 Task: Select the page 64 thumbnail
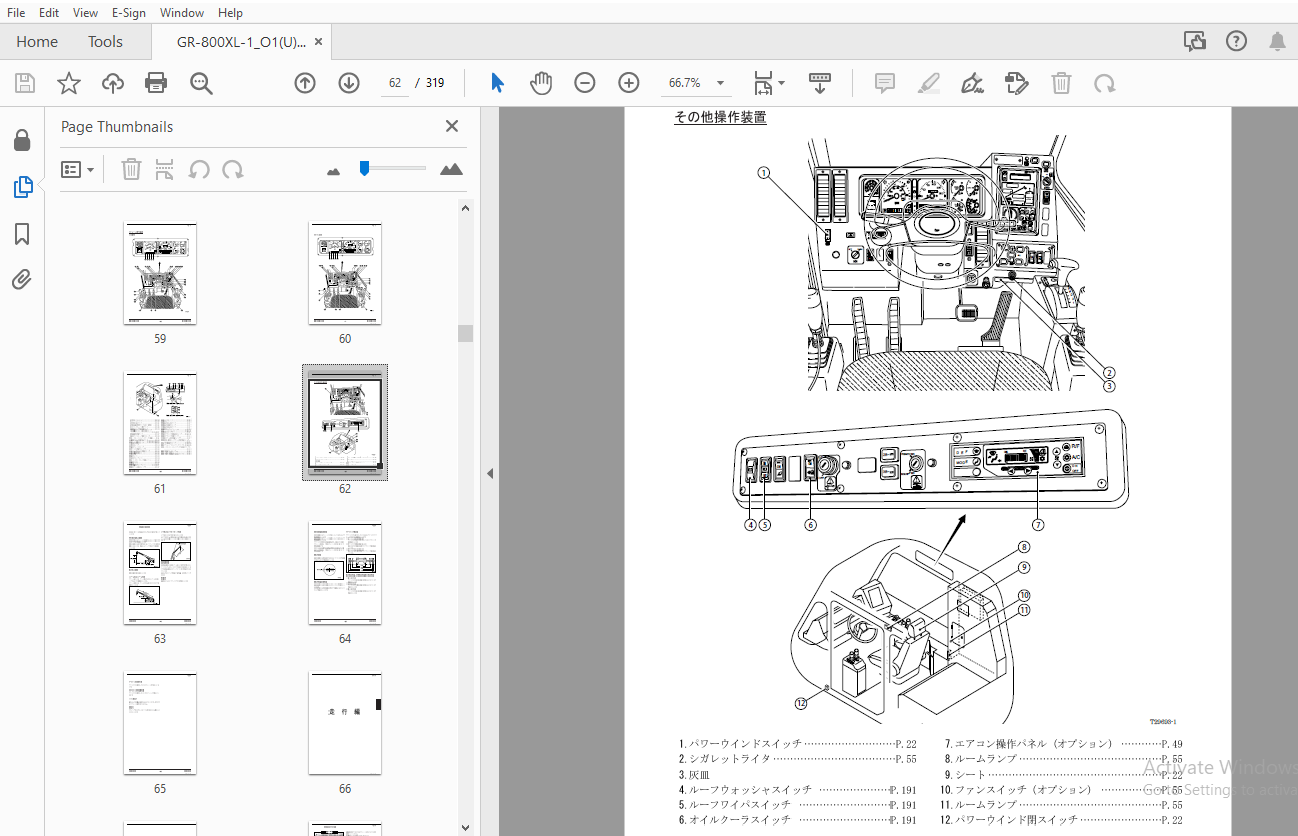point(345,573)
